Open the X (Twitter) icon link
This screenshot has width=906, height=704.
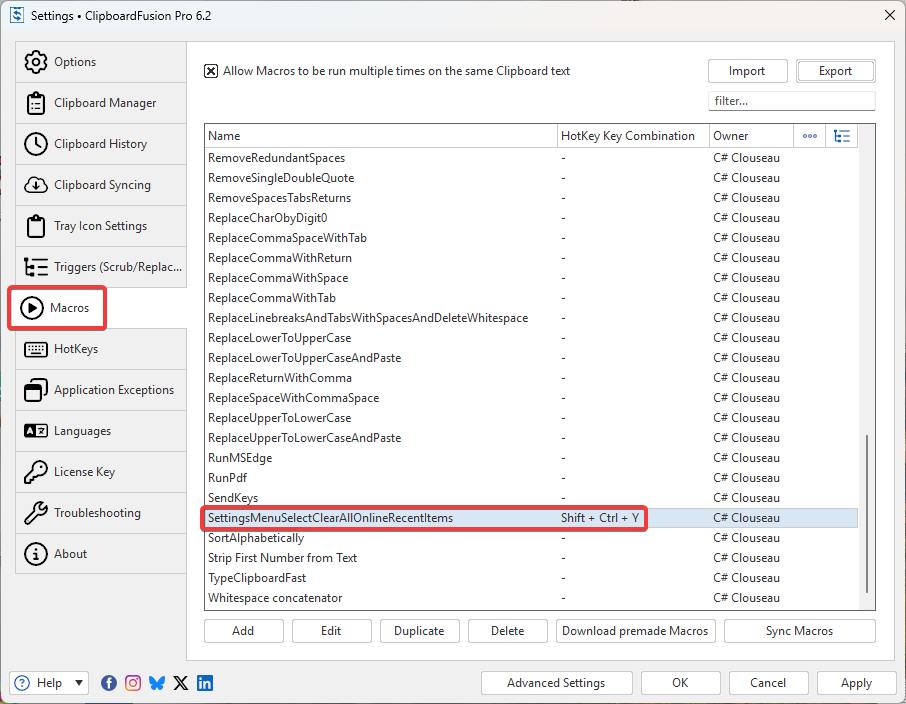pos(181,683)
